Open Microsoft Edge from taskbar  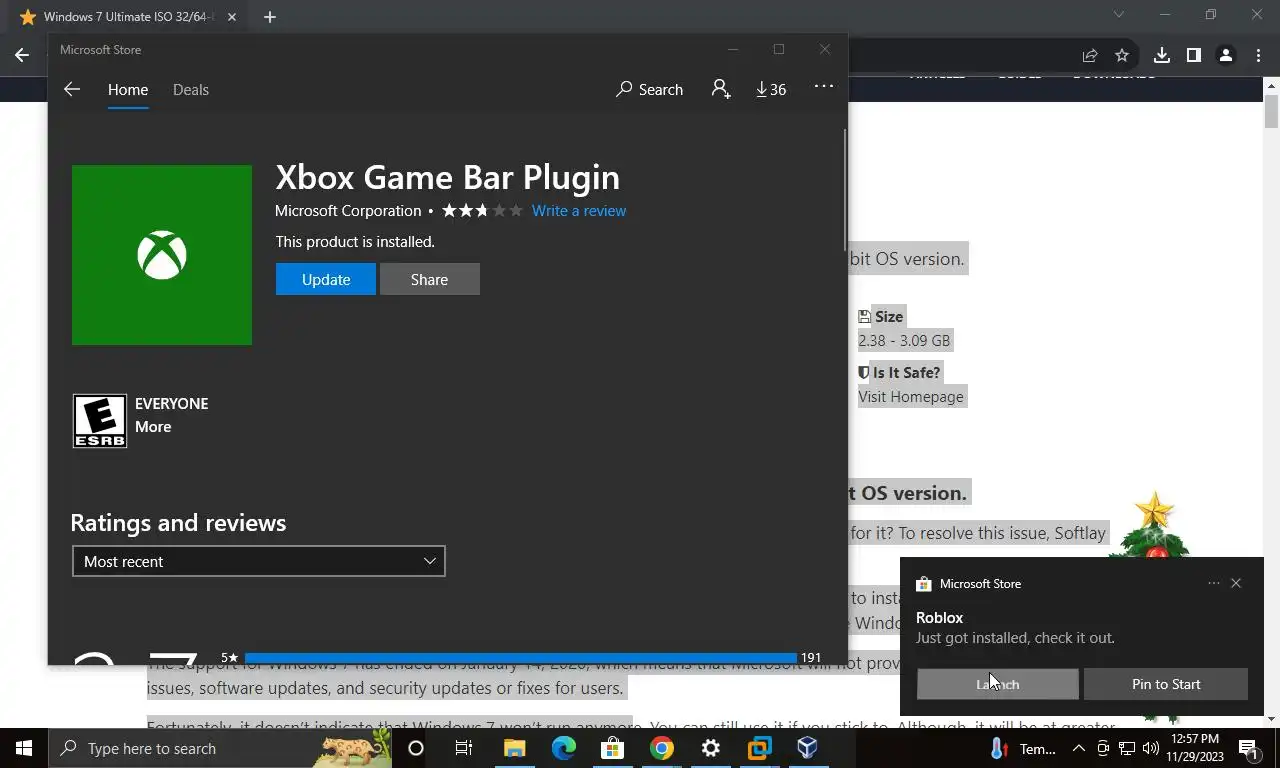(x=564, y=748)
